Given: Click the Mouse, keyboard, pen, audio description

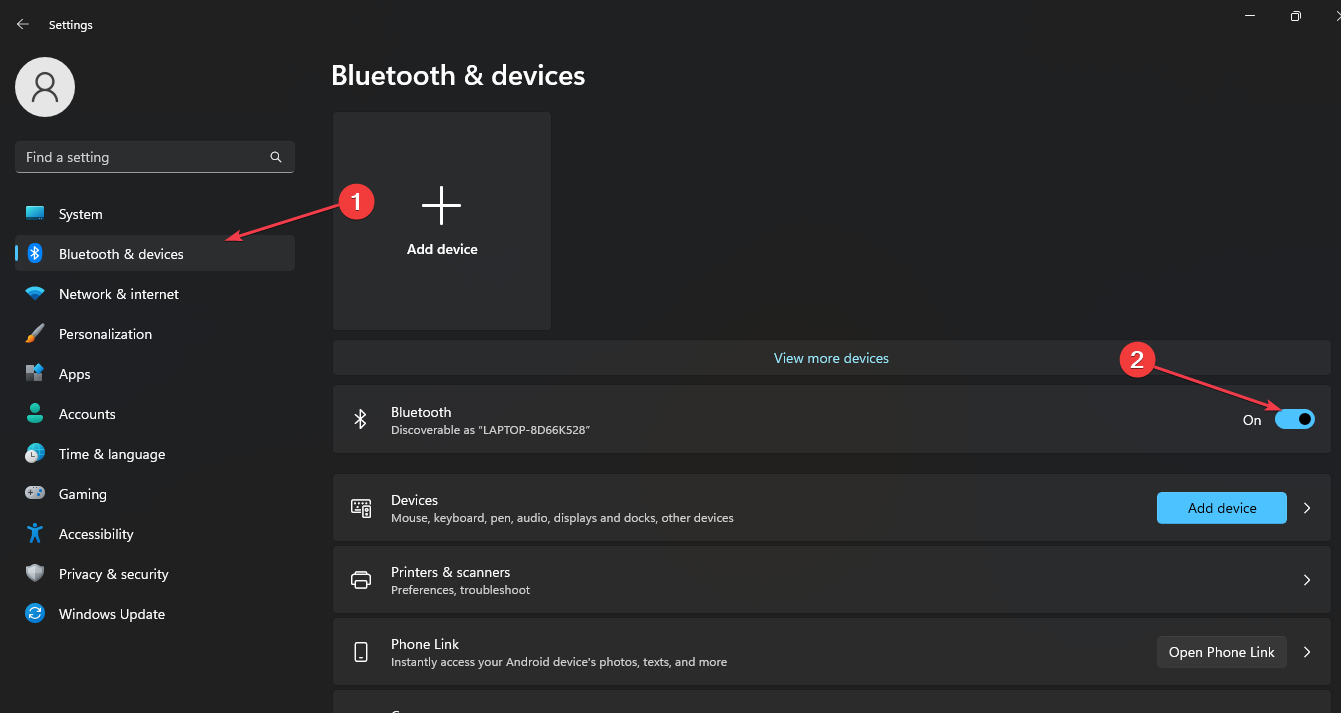Looking at the screenshot, I should 562,518.
